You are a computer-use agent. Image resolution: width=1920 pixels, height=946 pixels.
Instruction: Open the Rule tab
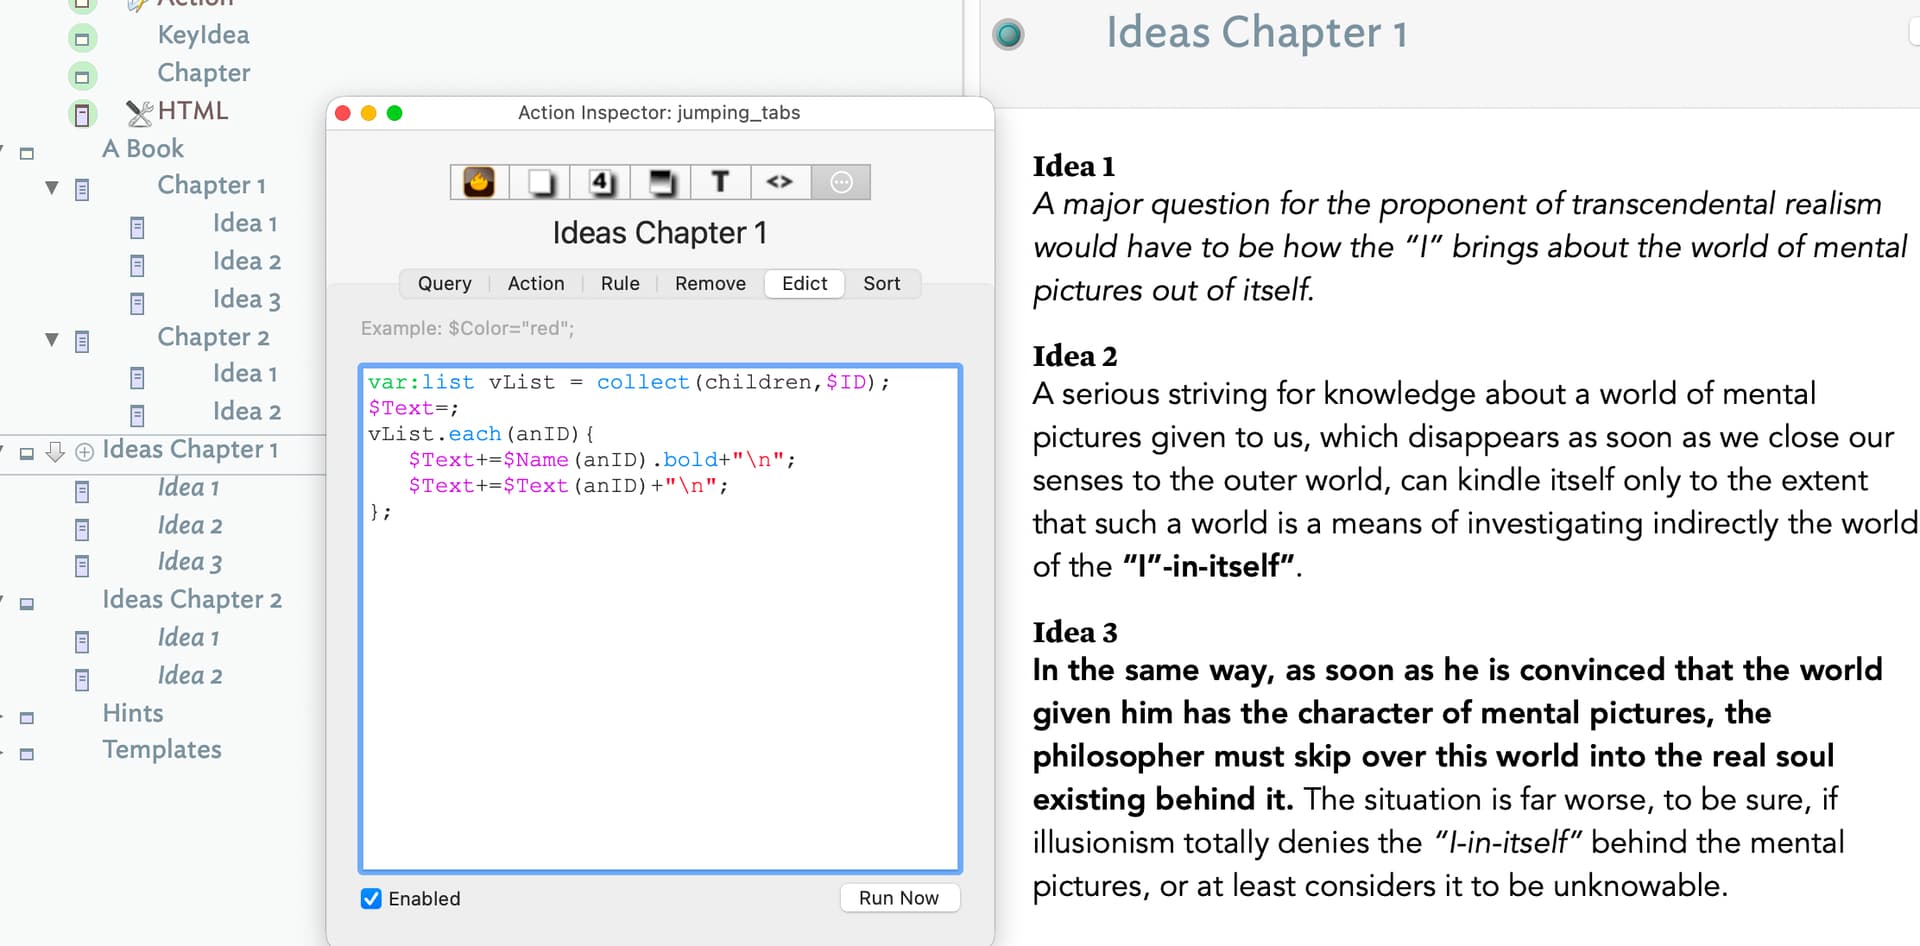point(620,284)
